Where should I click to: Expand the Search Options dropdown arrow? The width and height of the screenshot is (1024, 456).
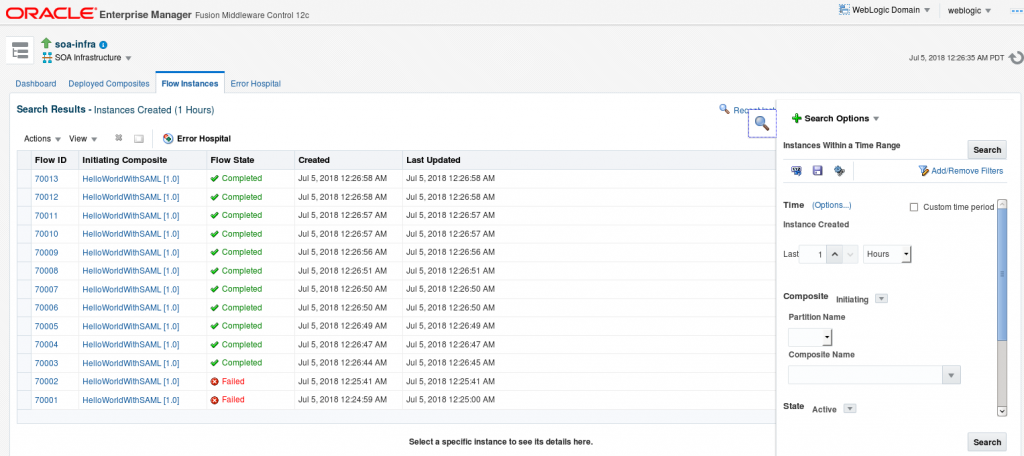tap(876, 119)
